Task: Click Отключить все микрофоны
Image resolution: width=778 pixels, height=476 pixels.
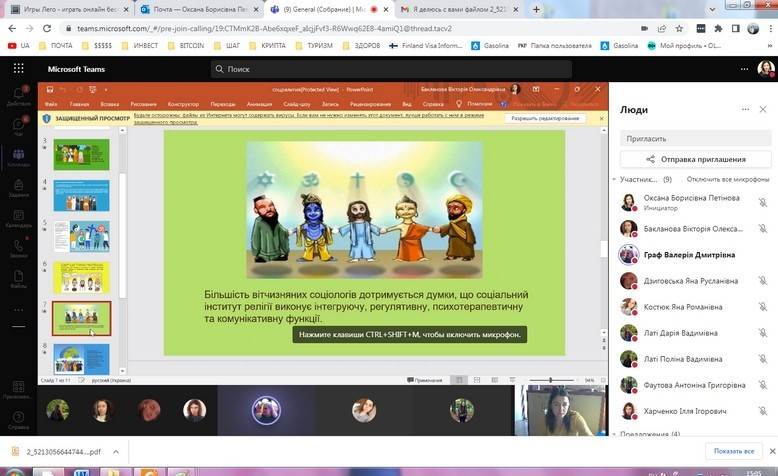Action: 728,179
